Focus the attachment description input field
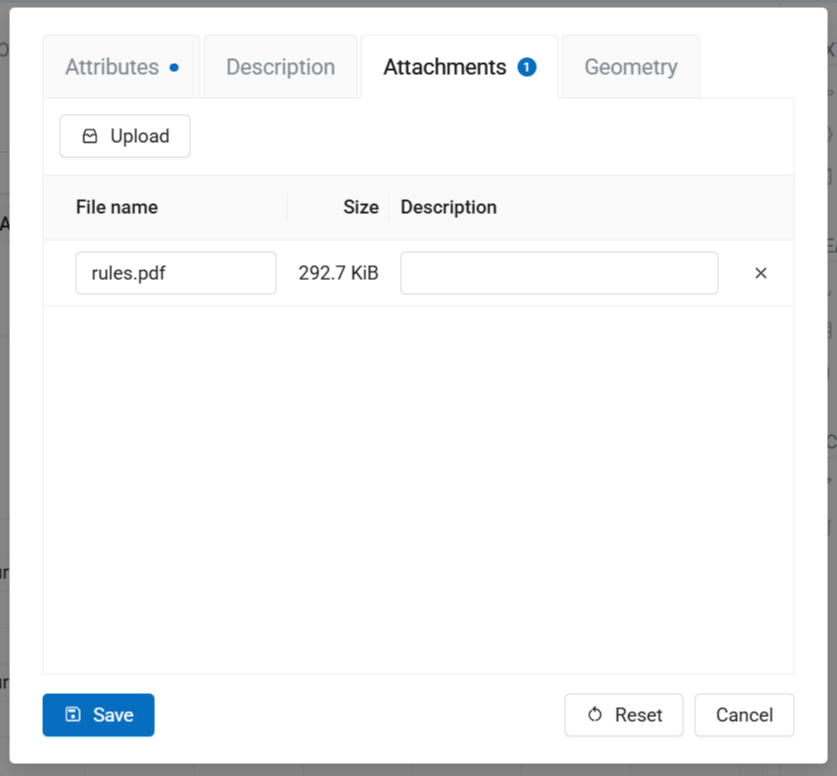 pyautogui.click(x=559, y=273)
